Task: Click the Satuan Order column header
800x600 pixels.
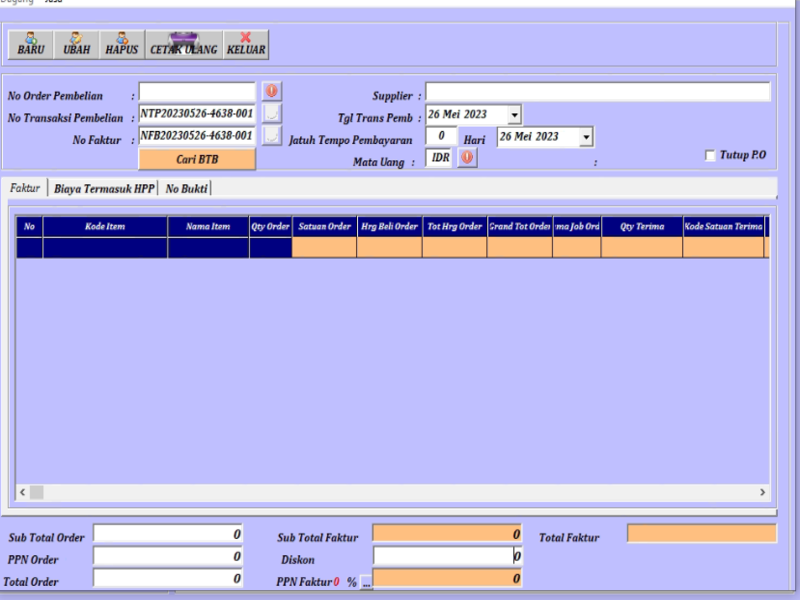Action: 324,227
